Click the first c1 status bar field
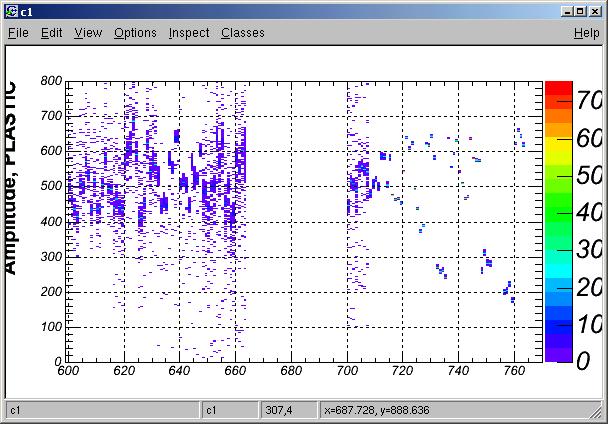This screenshot has width=608, height=424. [x=102, y=410]
